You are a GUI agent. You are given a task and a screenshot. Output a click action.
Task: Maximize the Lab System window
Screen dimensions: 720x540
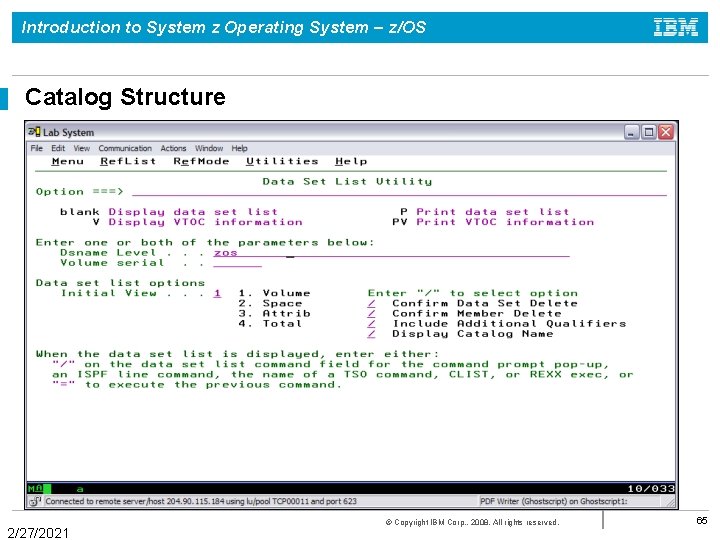648,132
